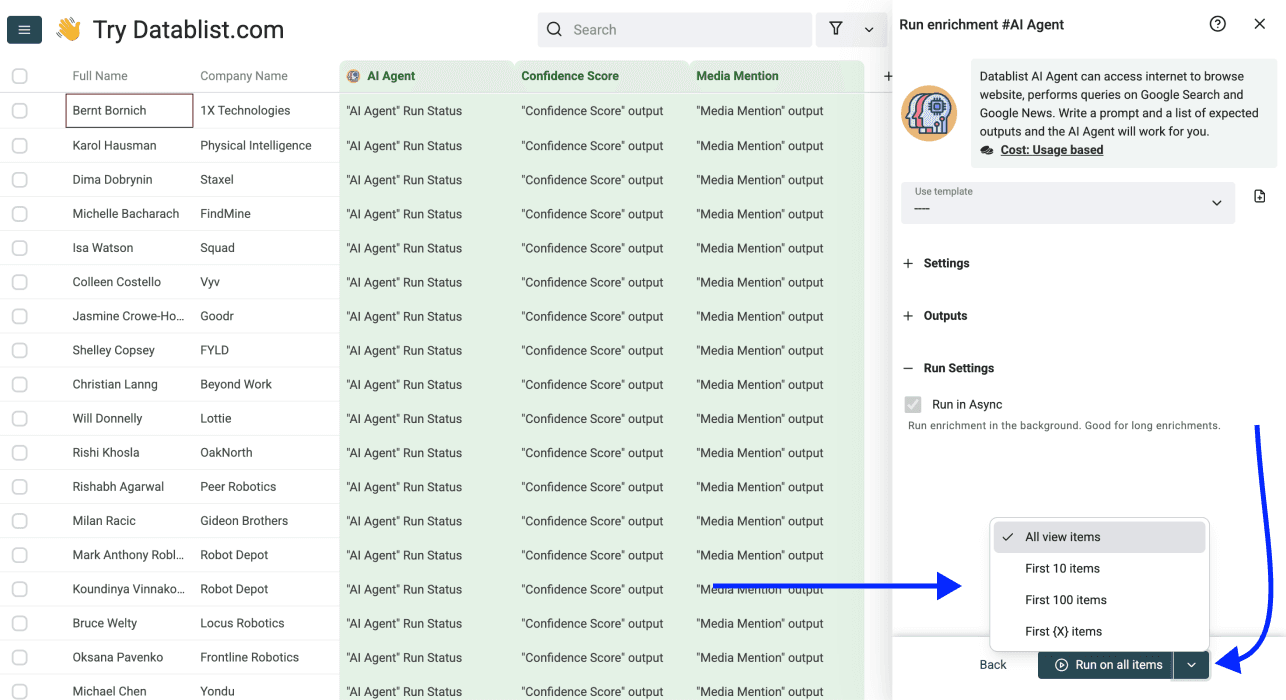Open the hamburger menu

(24, 29)
